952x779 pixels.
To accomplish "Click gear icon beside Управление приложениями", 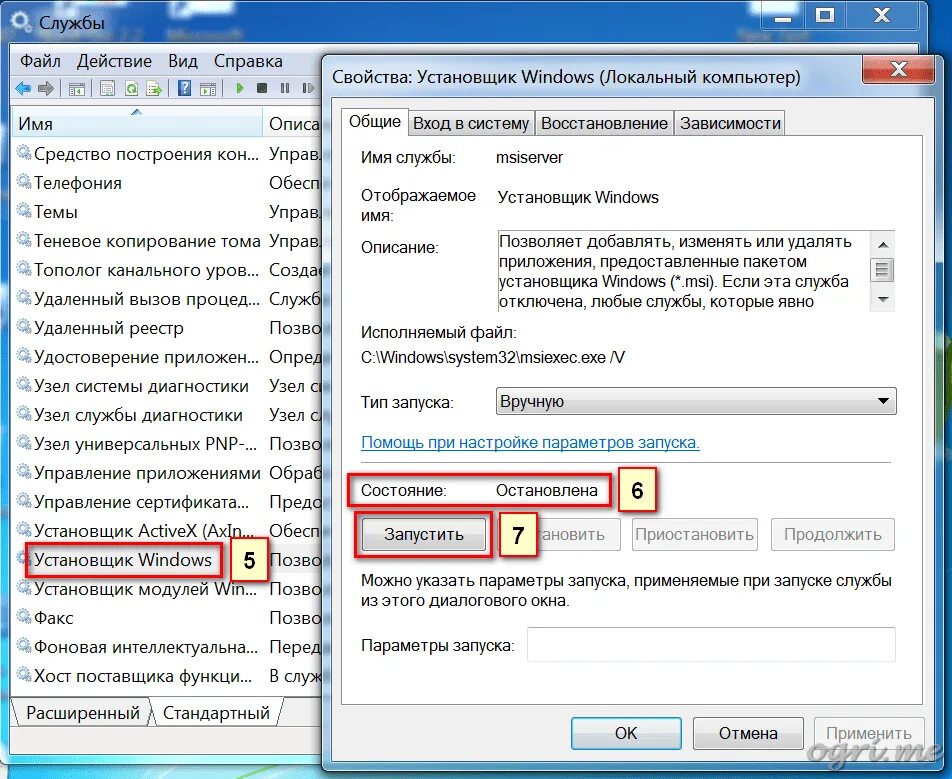I will (x=24, y=472).
